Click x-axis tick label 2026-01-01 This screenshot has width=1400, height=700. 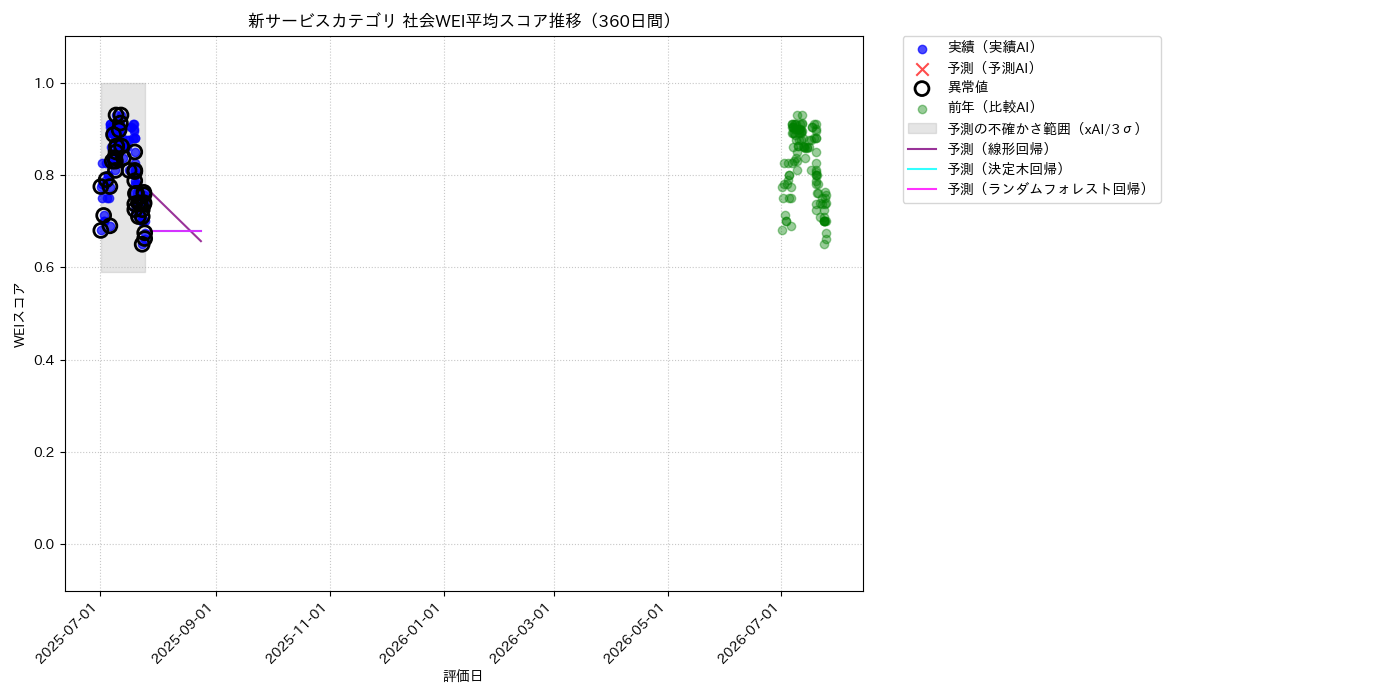pos(413,632)
